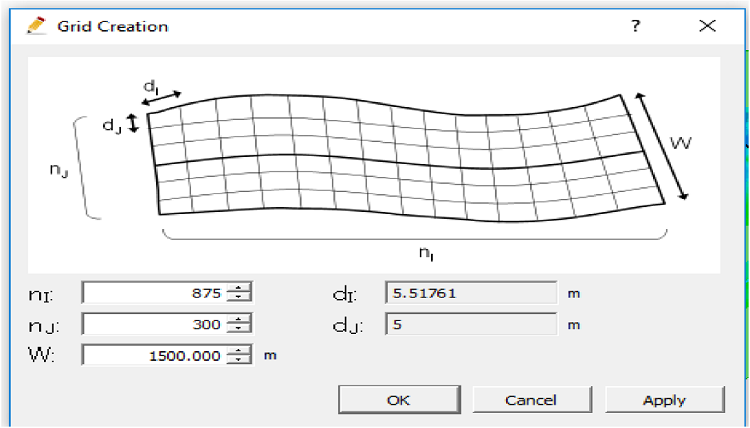Image resolution: width=750 pixels, height=428 pixels.
Task: Raise W width using up arrow
Action: (238, 350)
